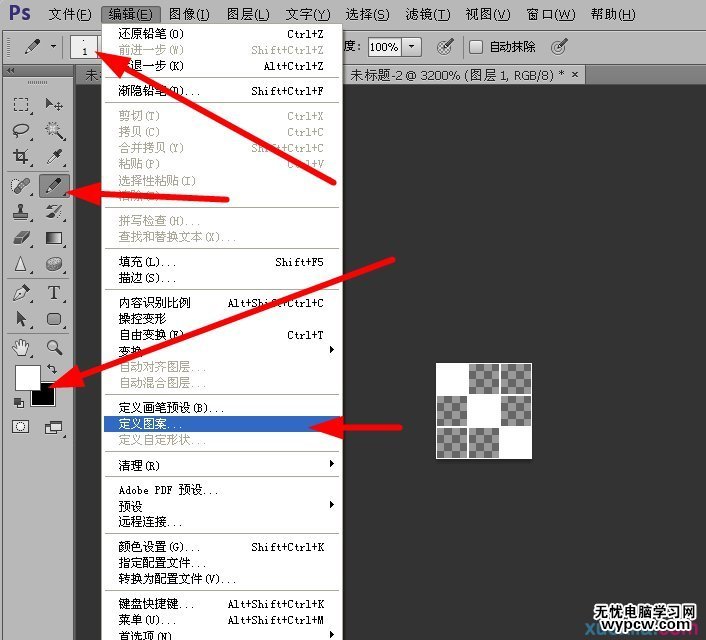
Task: Choose 定义图案 from the Edit menu
Action: pyautogui.click(x=221, y=424)
